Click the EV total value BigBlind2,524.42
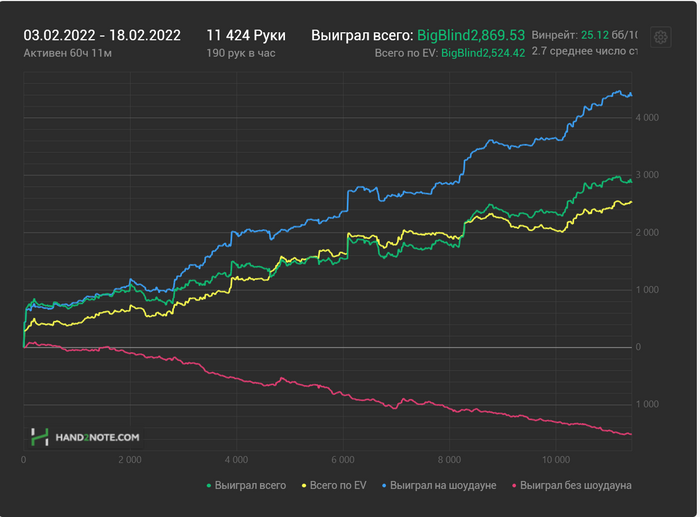Screen dimensions: 700x517 click(483, 53)
